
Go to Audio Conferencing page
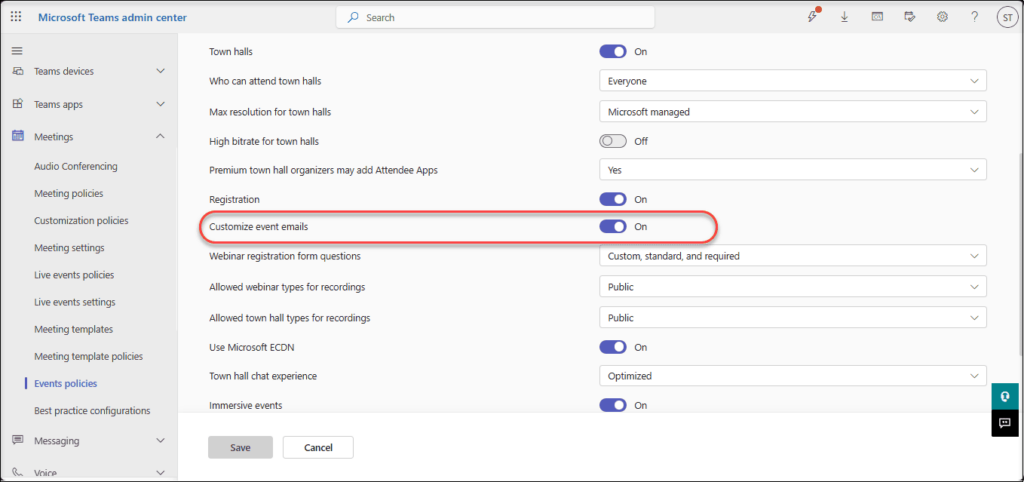click(76, 167)
